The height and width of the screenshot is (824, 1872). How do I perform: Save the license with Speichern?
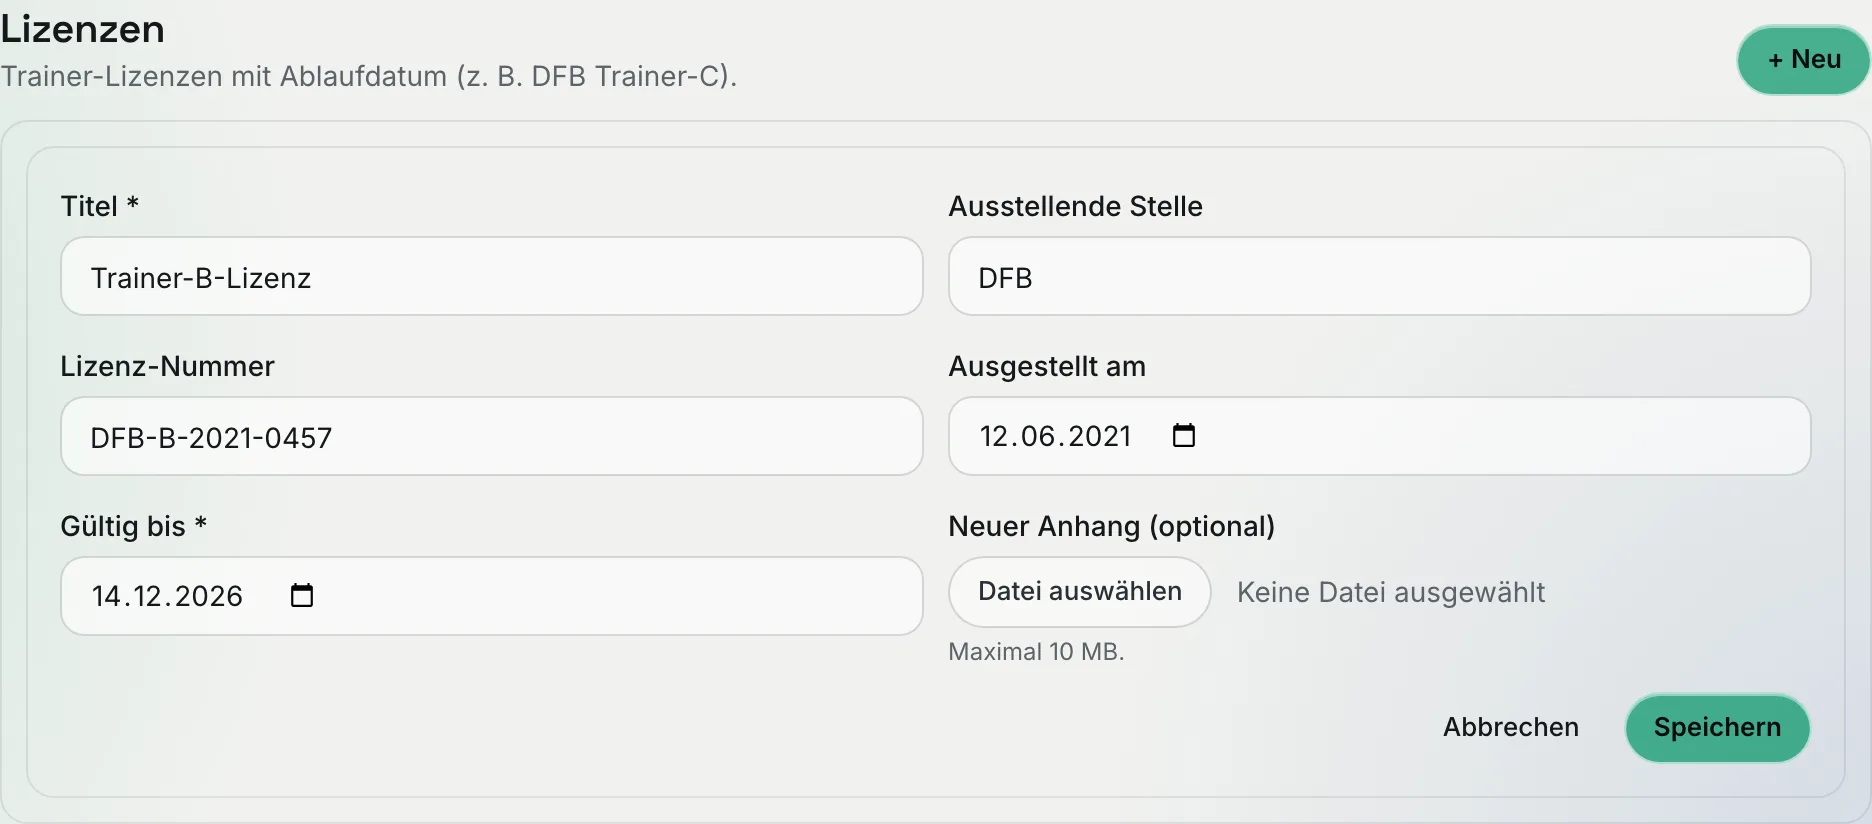point(1717,728)
